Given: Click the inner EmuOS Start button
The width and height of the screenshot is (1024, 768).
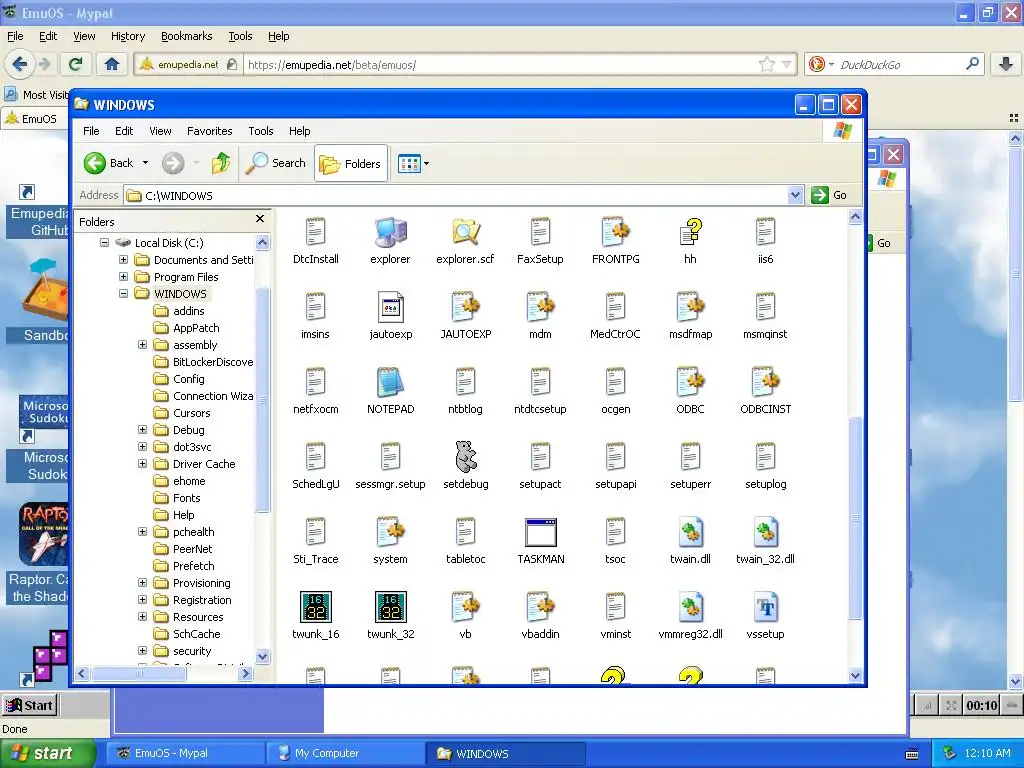Looking at the screenshot, I should [x=30, y=705].
